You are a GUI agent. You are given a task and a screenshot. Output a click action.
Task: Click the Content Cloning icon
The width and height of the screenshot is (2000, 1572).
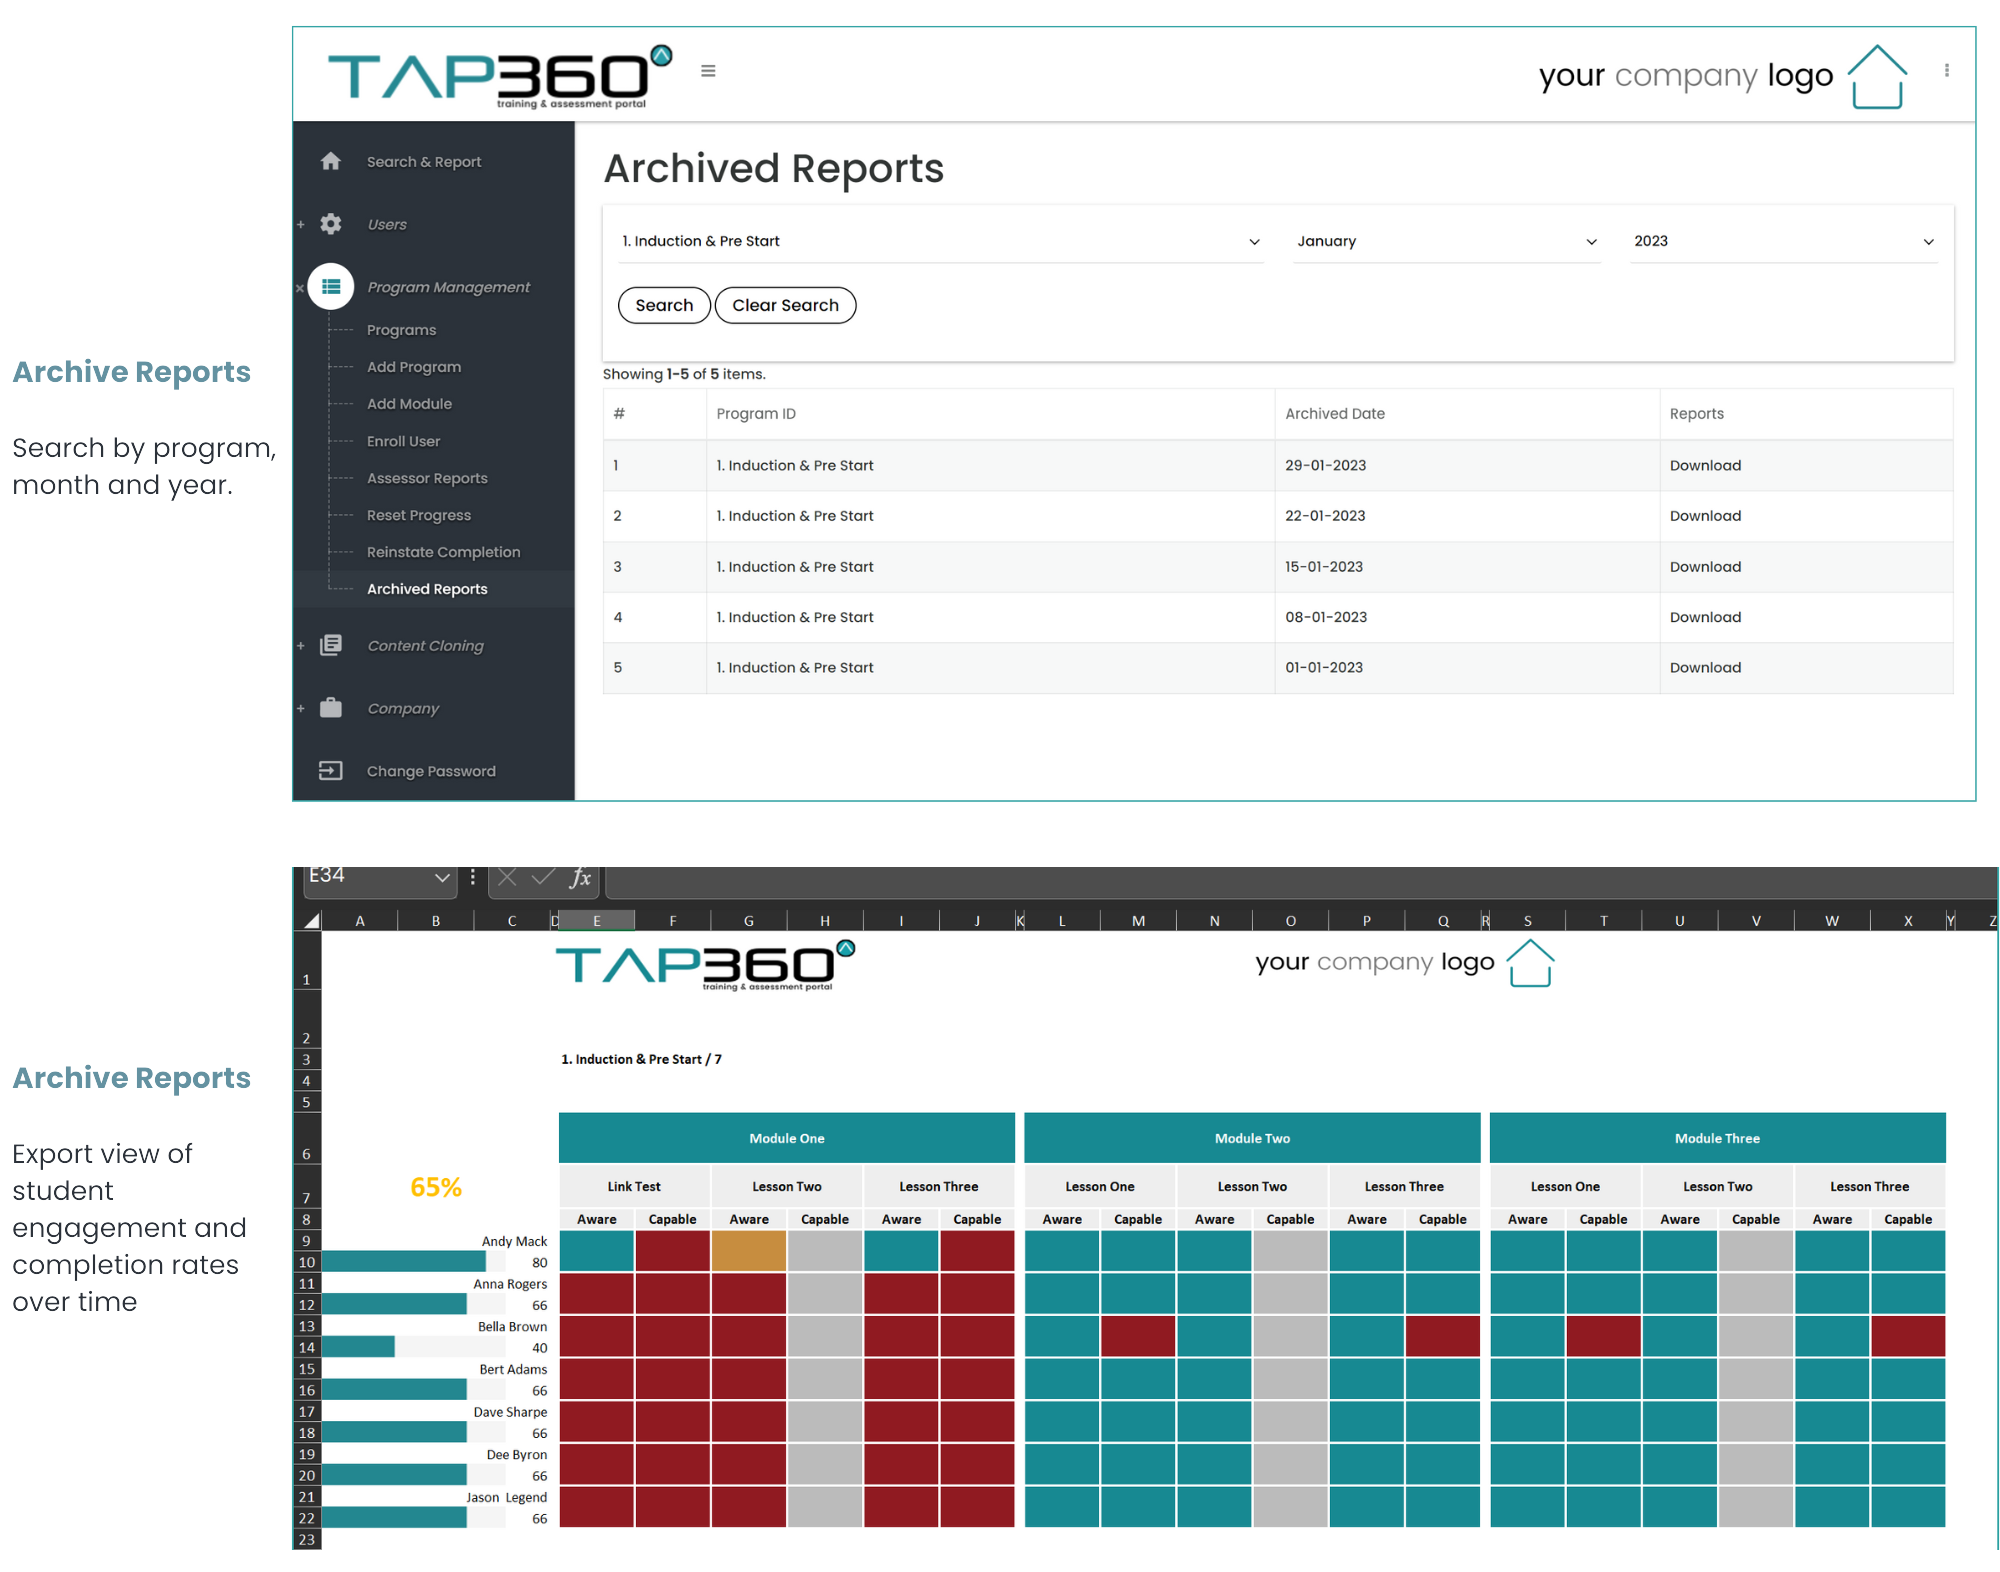pos(331,645)
